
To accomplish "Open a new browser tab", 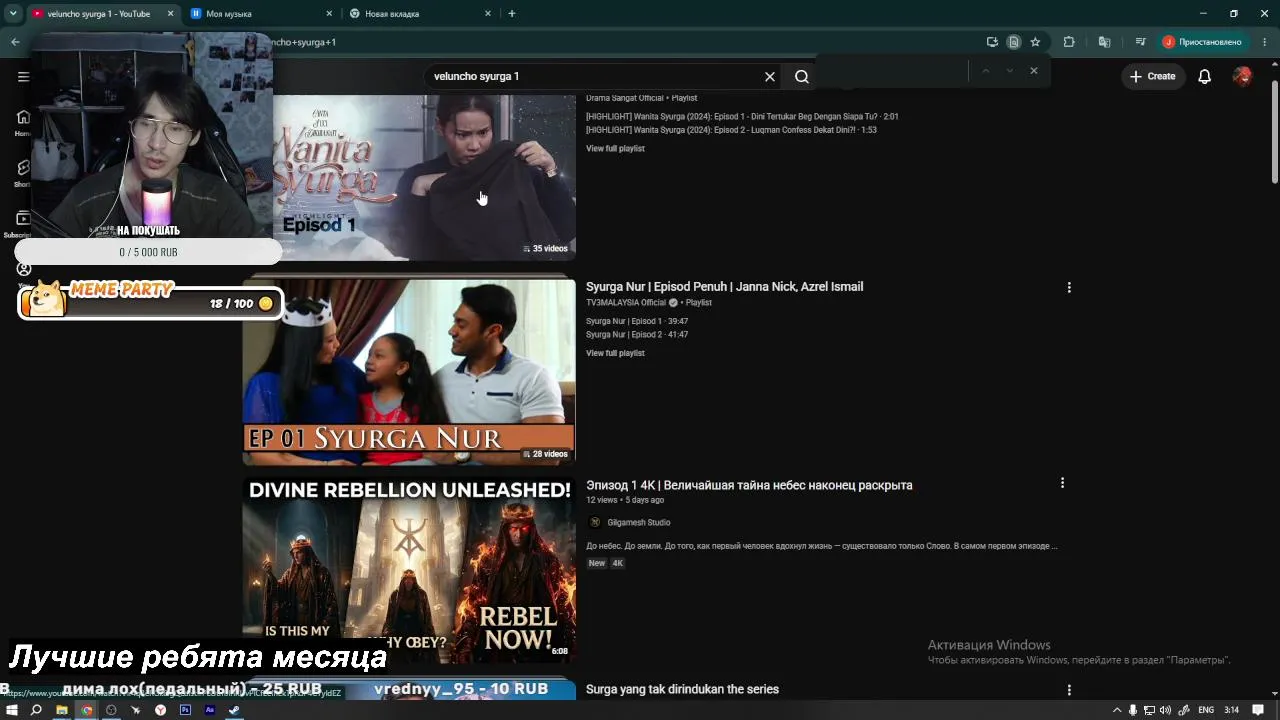I will pyautogui.click(x=512, y=14).
